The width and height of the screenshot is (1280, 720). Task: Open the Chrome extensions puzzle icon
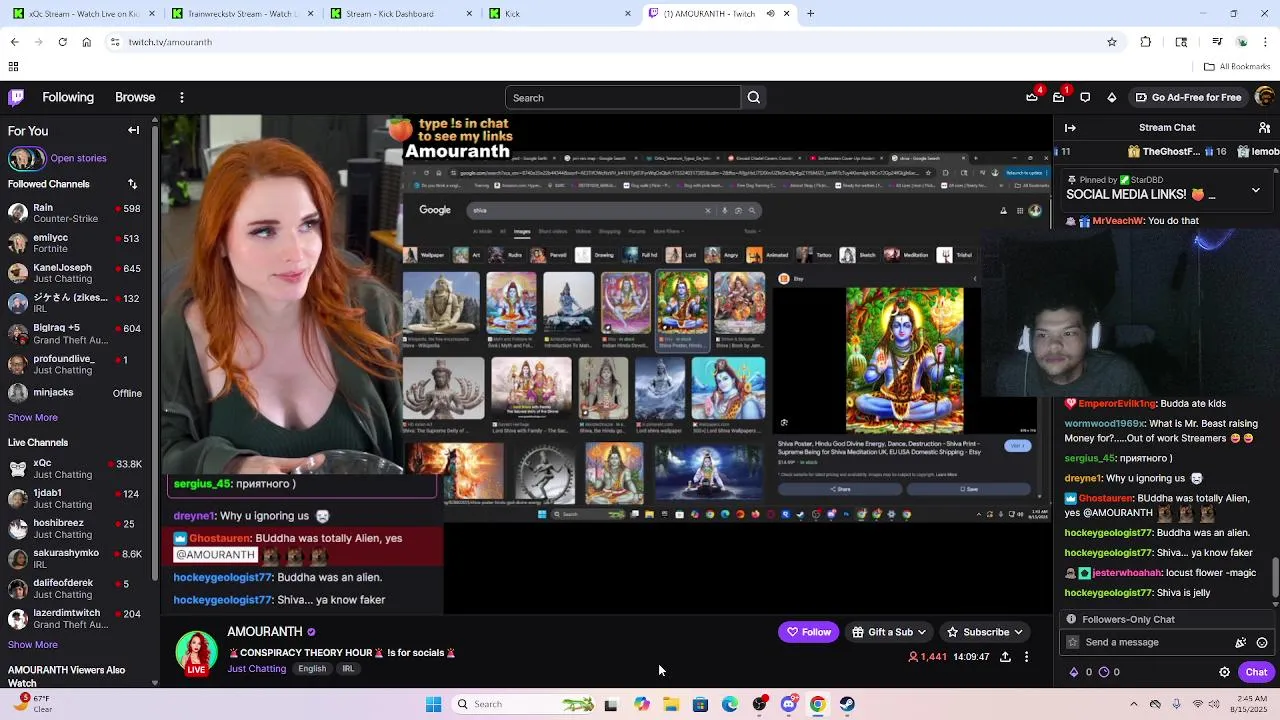coord(1146,42)
